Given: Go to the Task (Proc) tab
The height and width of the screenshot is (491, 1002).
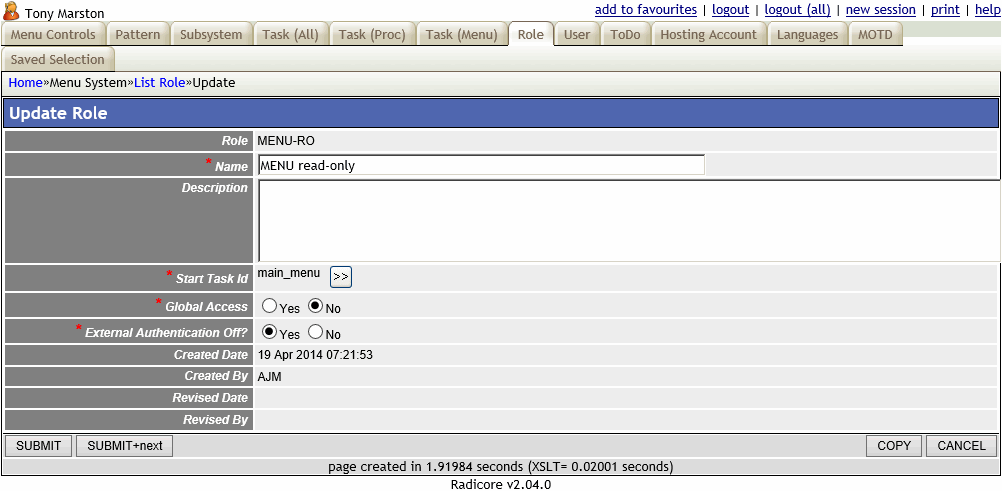Looking at the screenshot, I should point(372,35).
